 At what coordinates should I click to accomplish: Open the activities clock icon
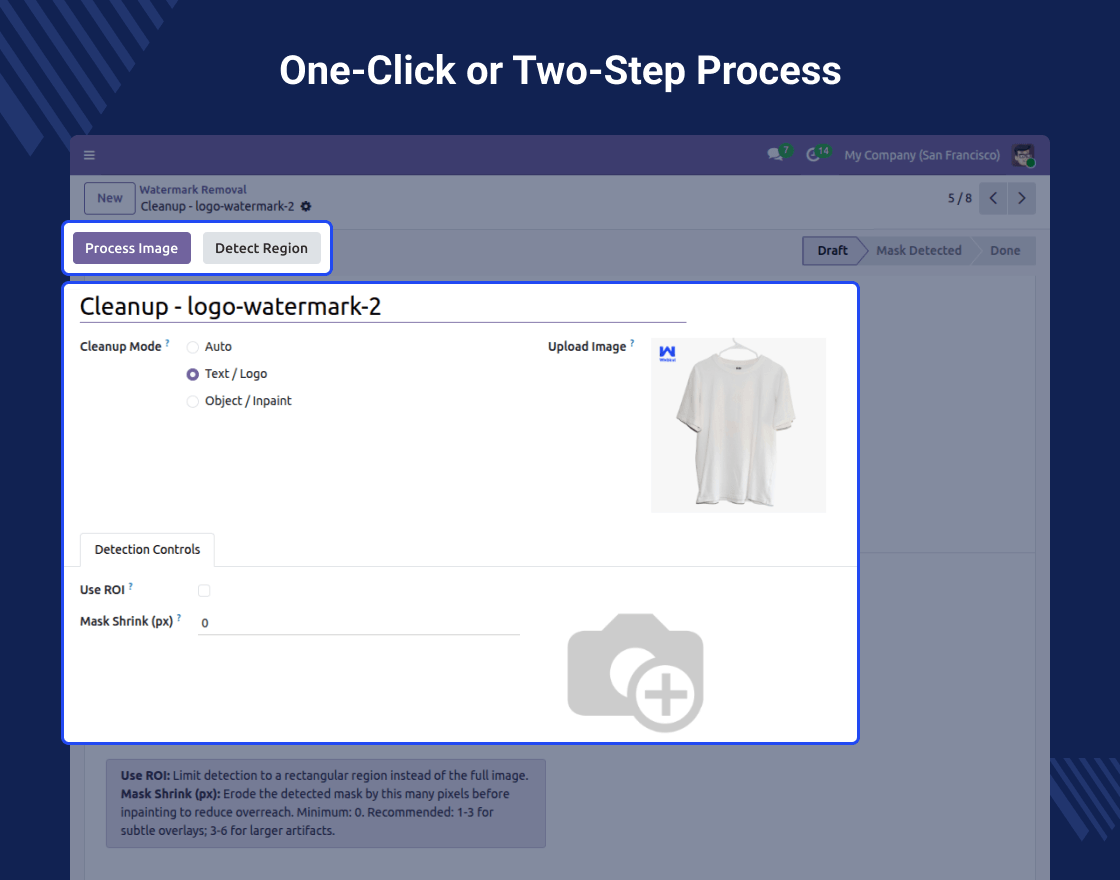(813, 154)
